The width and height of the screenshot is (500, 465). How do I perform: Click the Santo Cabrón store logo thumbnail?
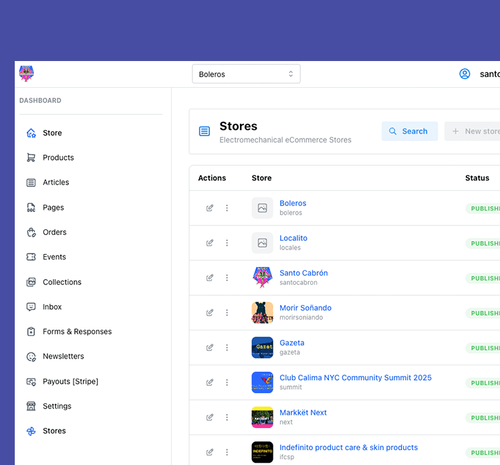click(x=262, y=278)
